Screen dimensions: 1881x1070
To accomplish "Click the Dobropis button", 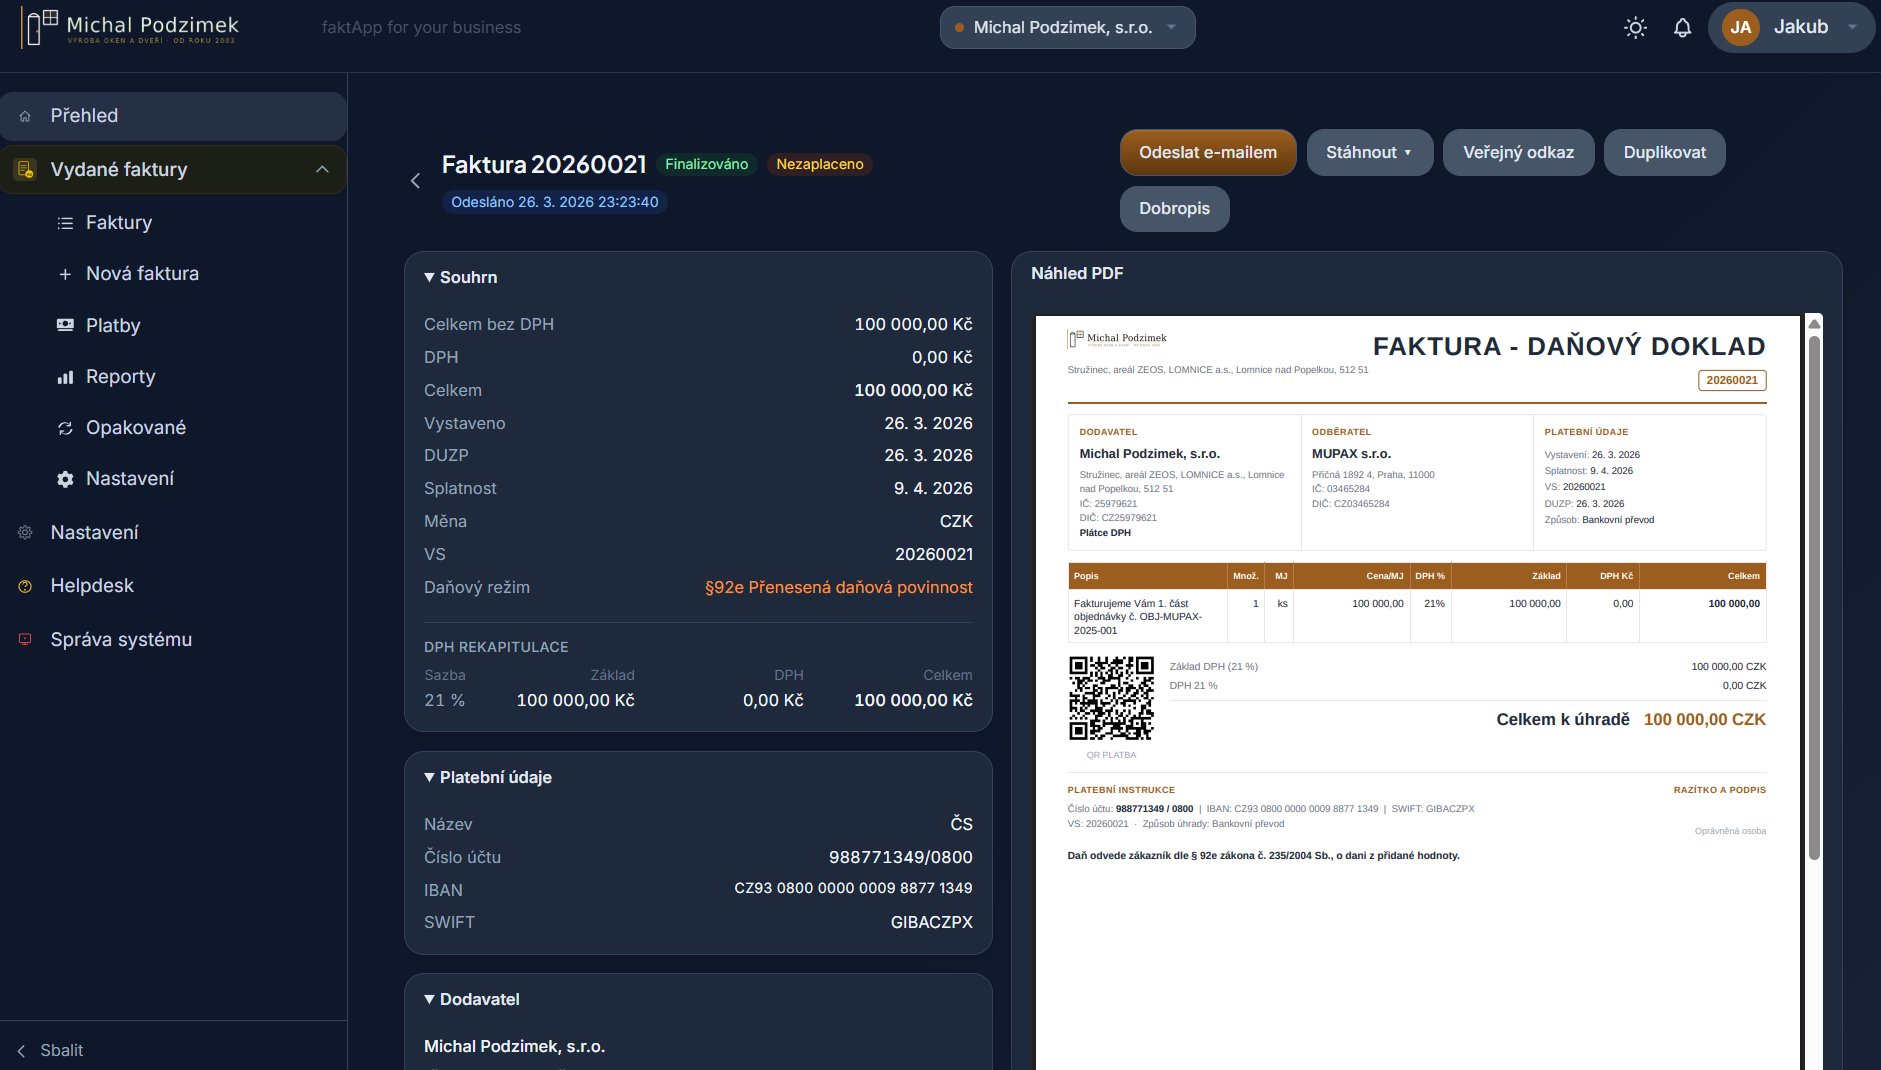I will tap(1174, 208).
